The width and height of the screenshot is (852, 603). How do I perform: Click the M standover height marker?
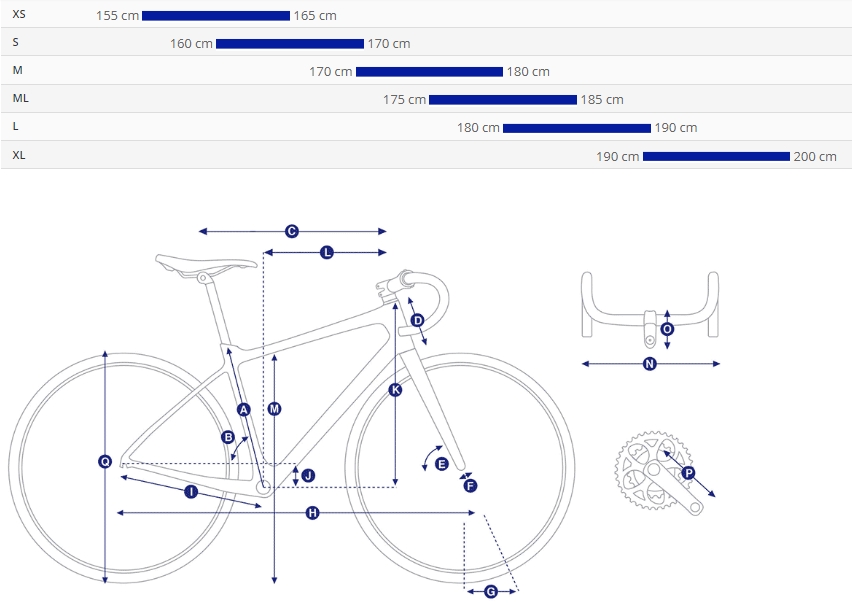tap(274, 409)
